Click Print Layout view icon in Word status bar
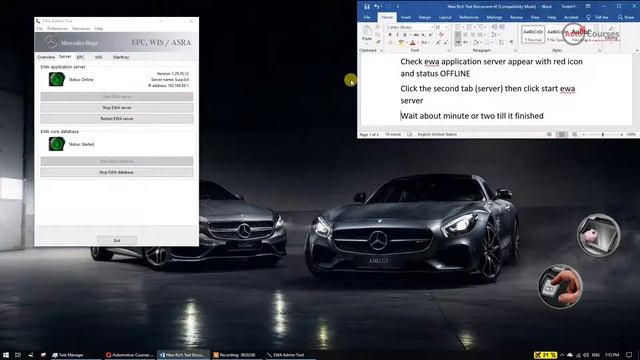Image resolution: width=640 pixels, height=360 pixels. point(562,134)
